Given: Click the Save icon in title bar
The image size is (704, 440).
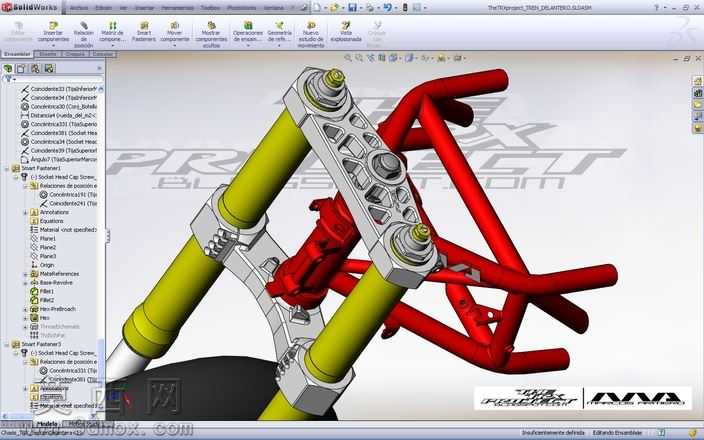Looking at the screenshot, I should [352, 7].
